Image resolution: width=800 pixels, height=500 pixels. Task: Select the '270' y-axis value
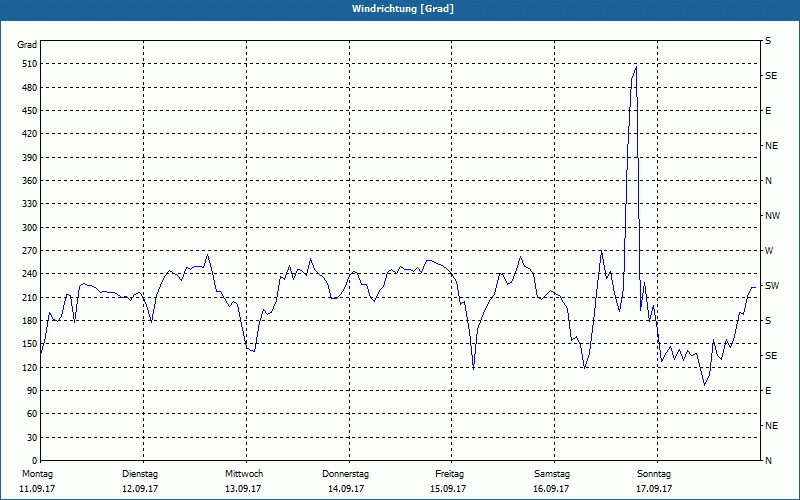point(30,251)
